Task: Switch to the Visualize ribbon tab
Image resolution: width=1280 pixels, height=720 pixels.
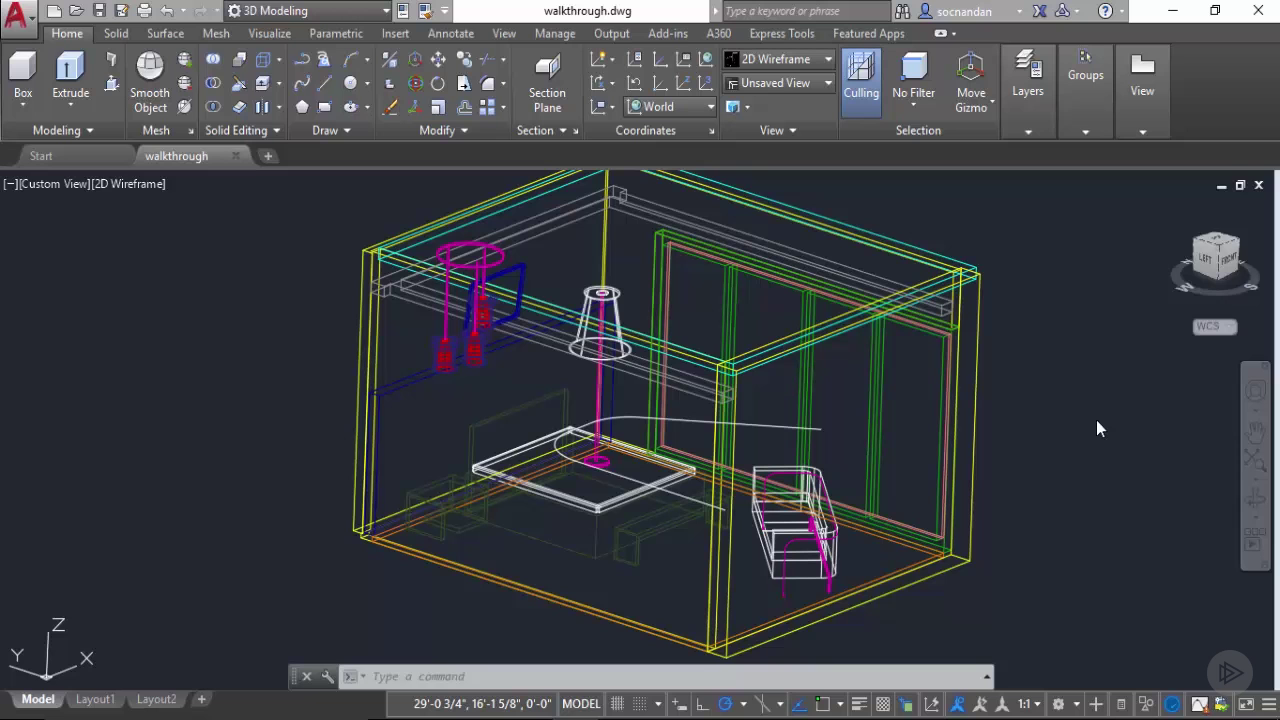Action: (269, 33)
